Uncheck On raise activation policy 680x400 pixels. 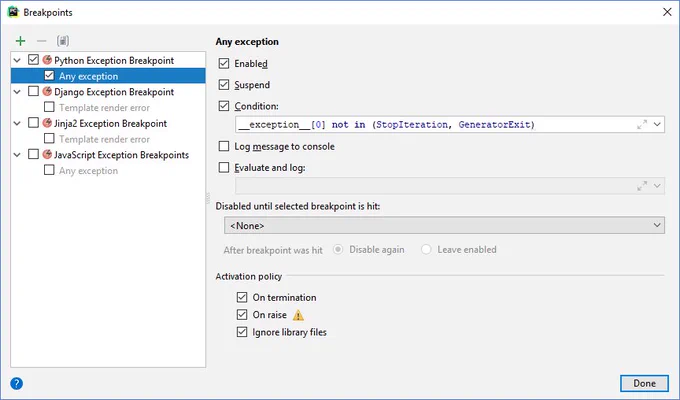(242, 315)
